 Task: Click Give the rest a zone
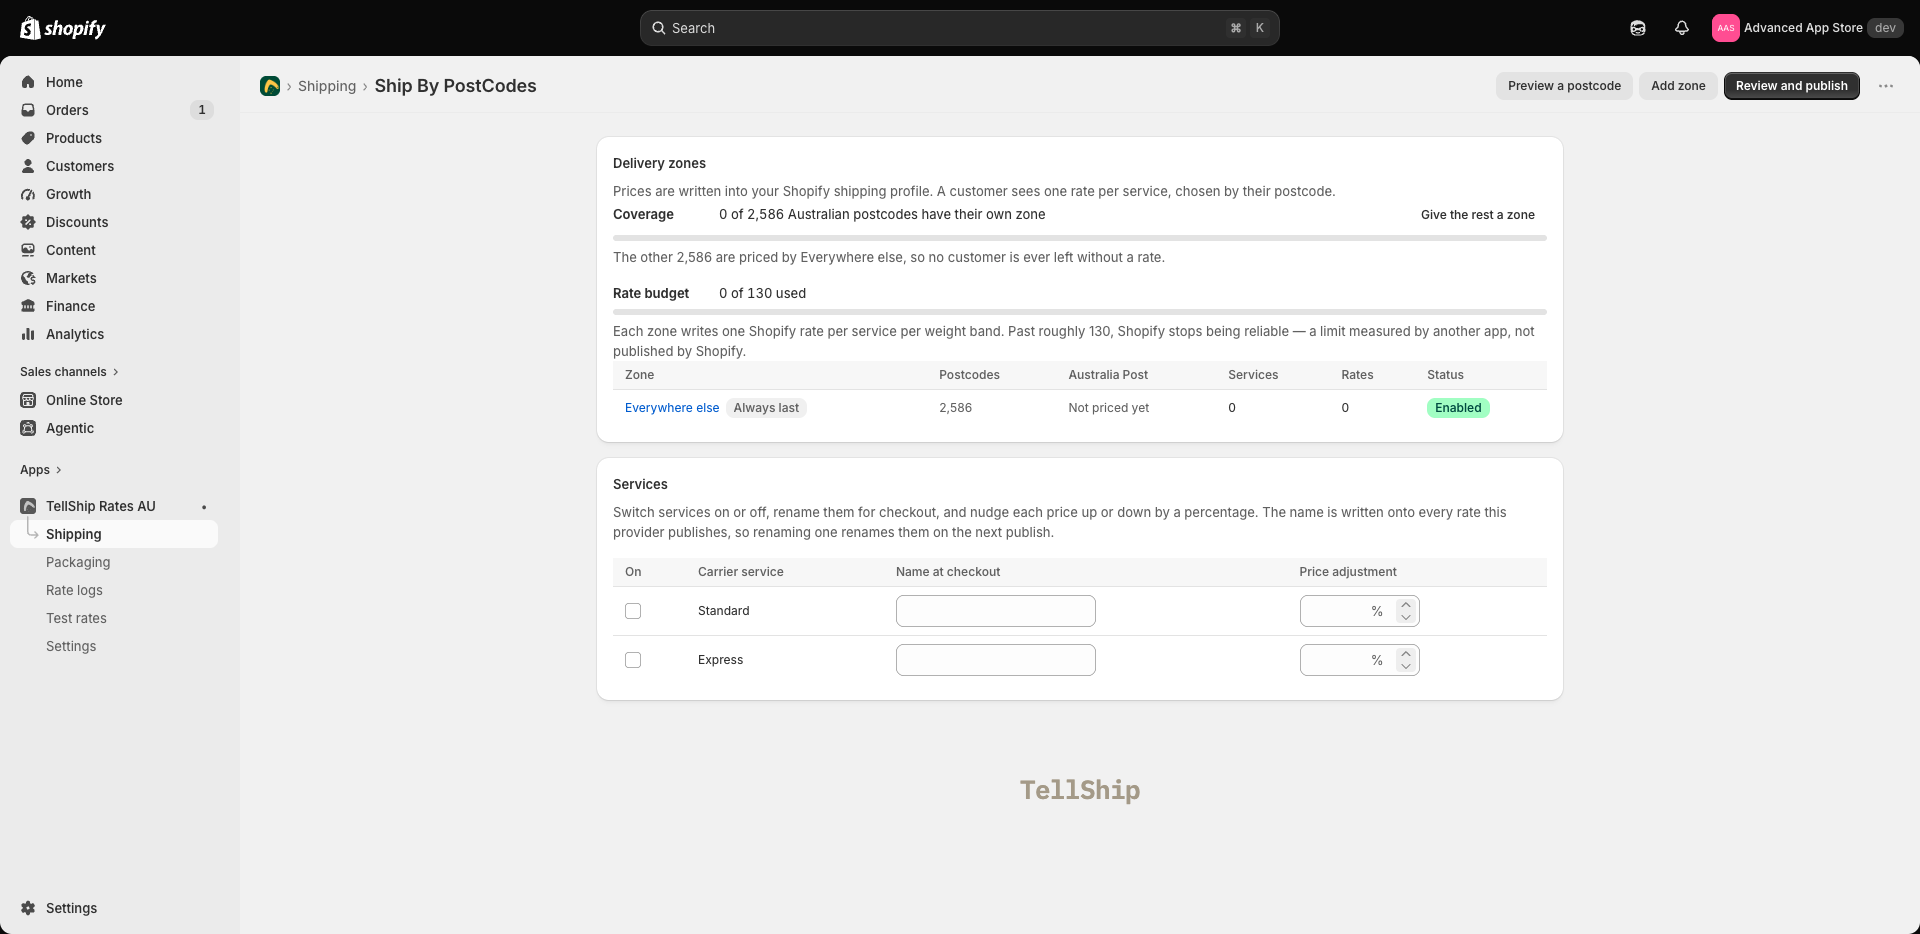[x=1477, y=215]
